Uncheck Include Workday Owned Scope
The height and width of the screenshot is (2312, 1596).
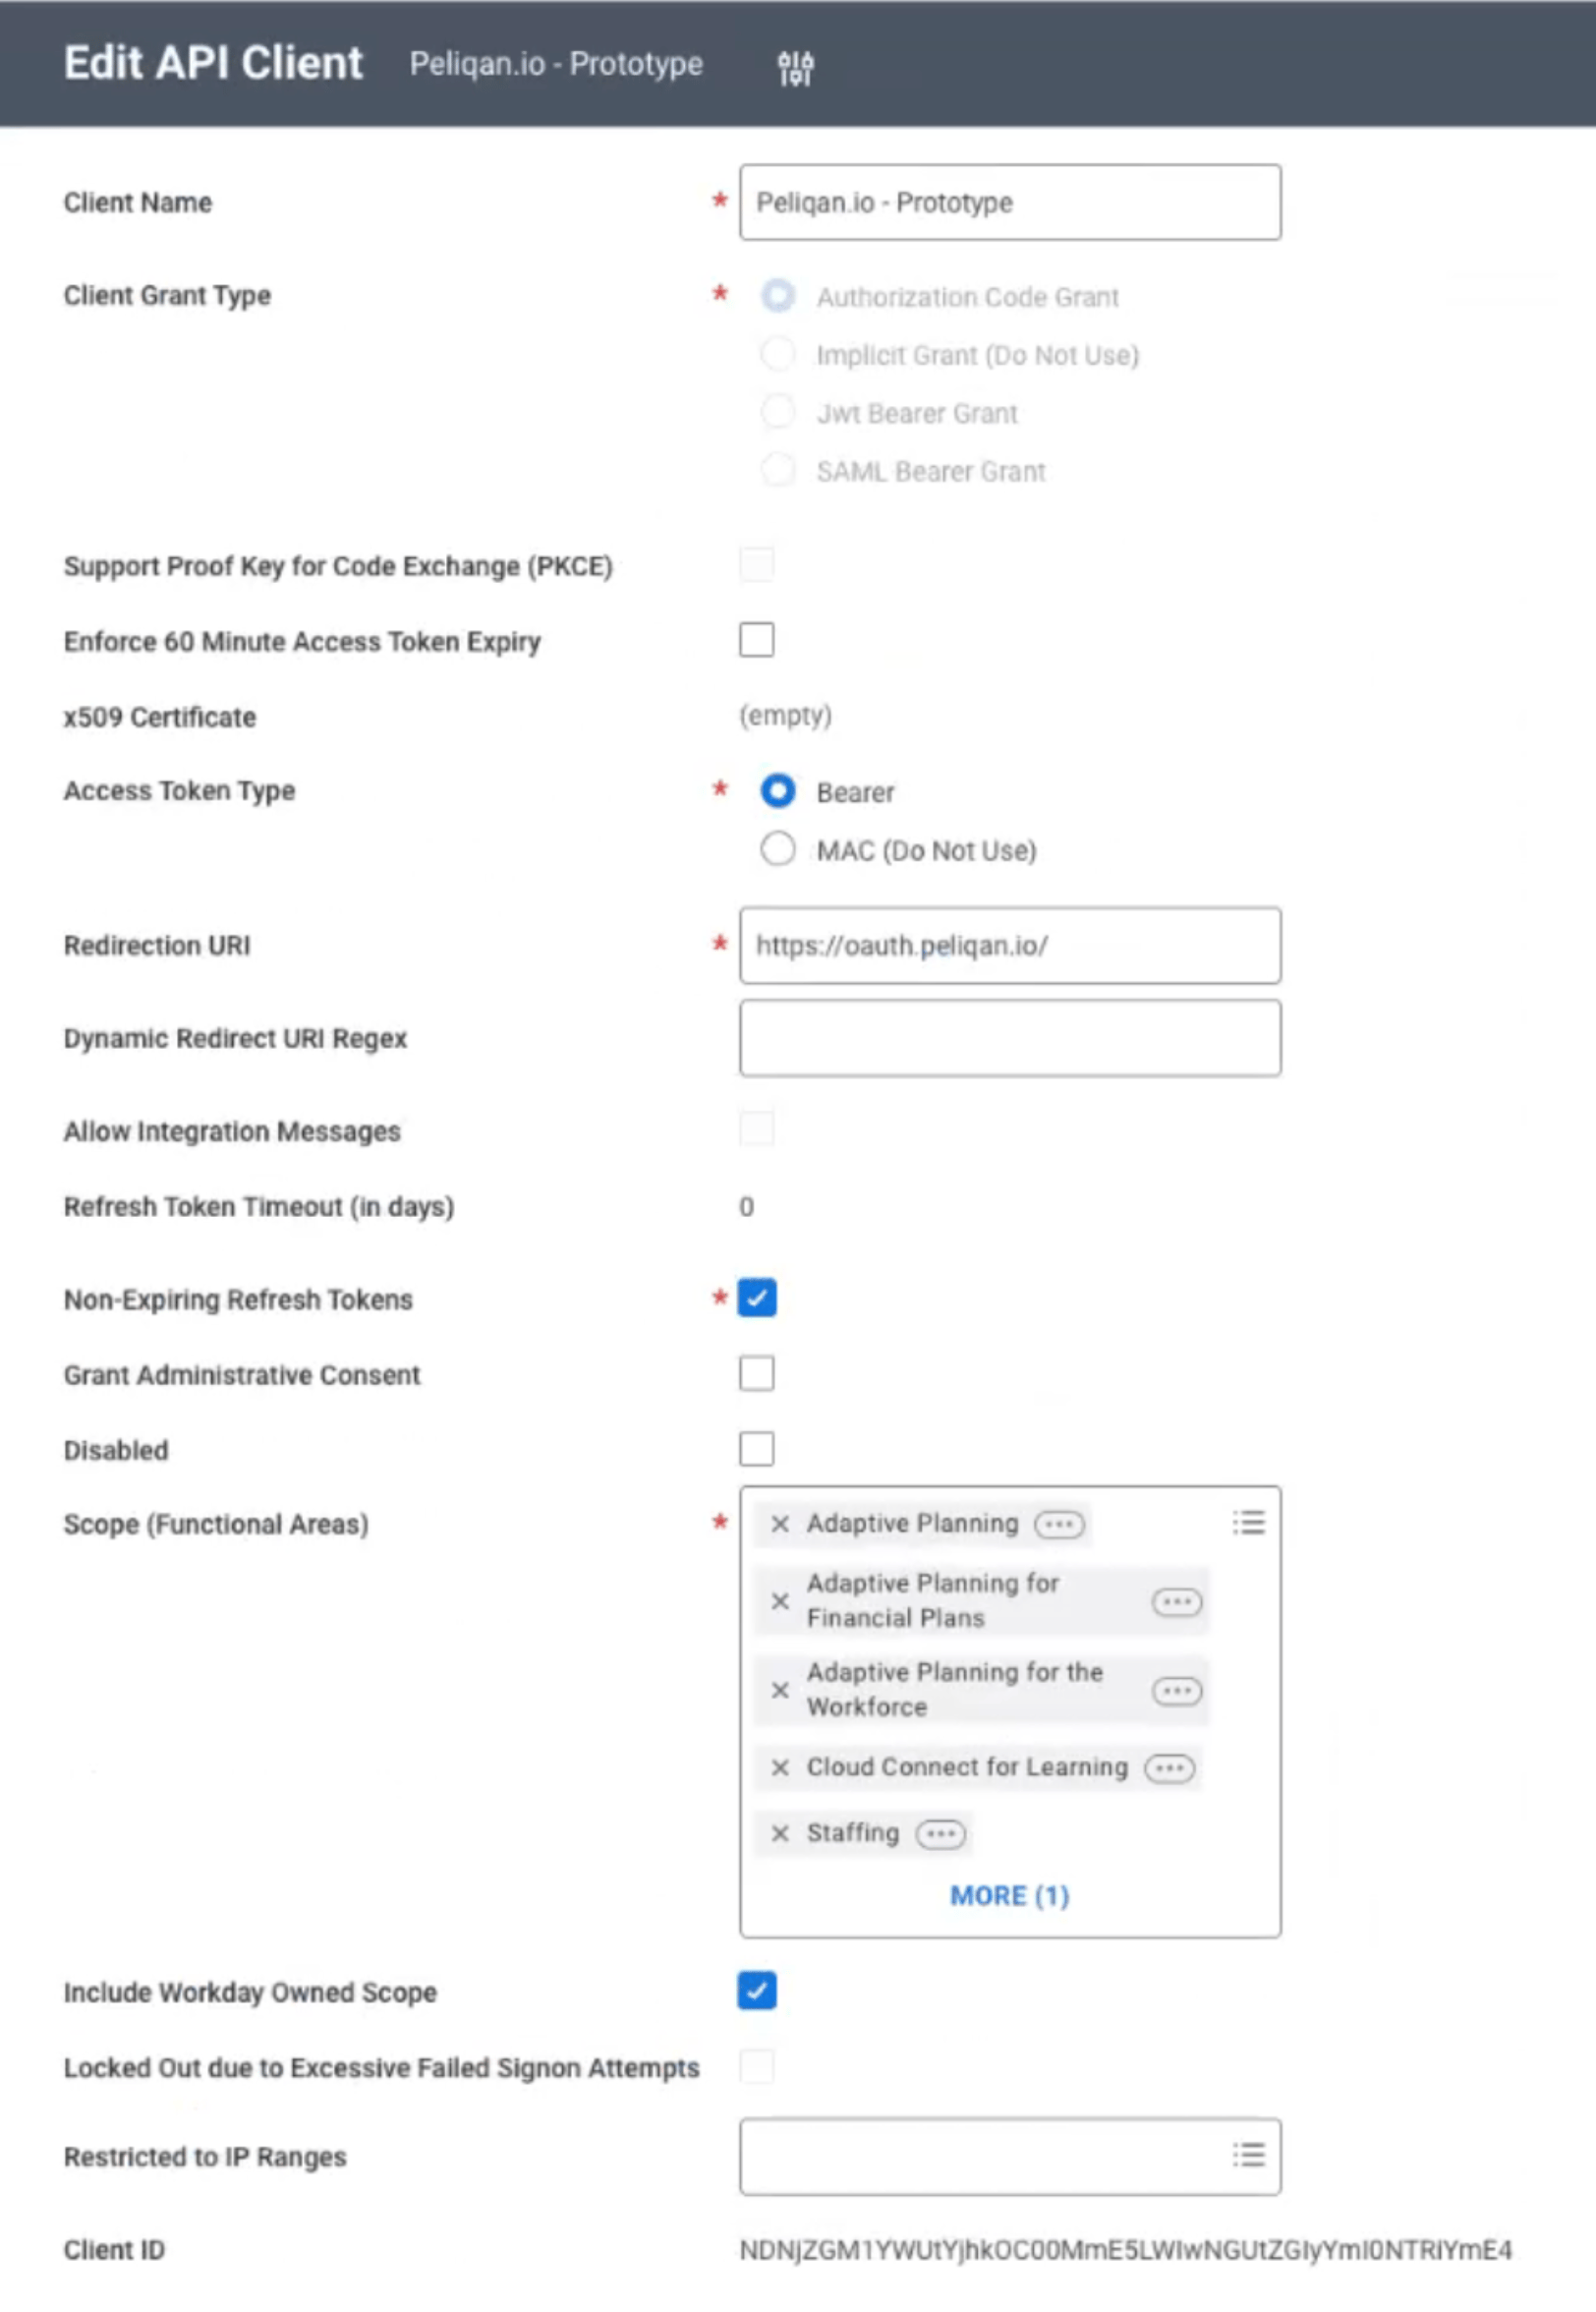click(x=756, y=1989)
